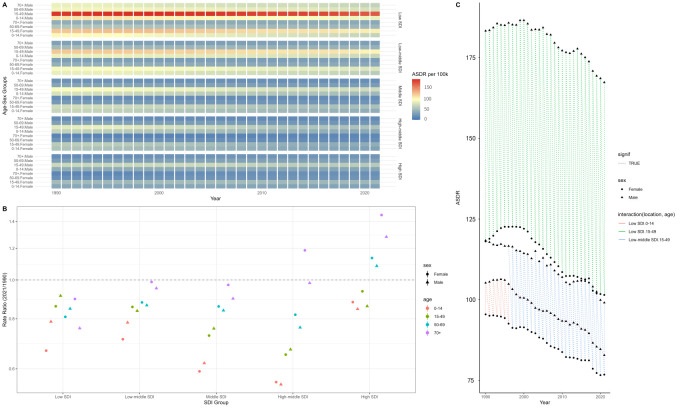Click the 'Year' axis title below heatmap
This screenshot has height=408, width=680.
(x=215, y=198)
